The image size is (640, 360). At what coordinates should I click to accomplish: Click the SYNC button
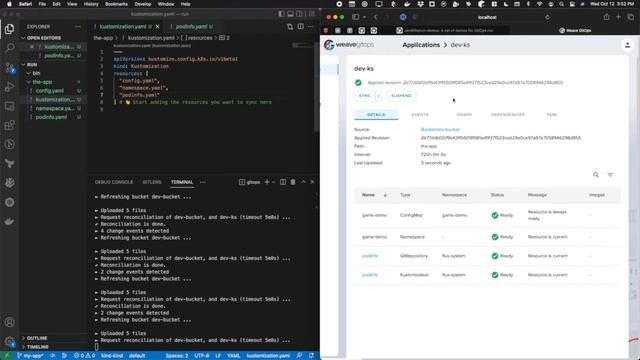point(364,96)
